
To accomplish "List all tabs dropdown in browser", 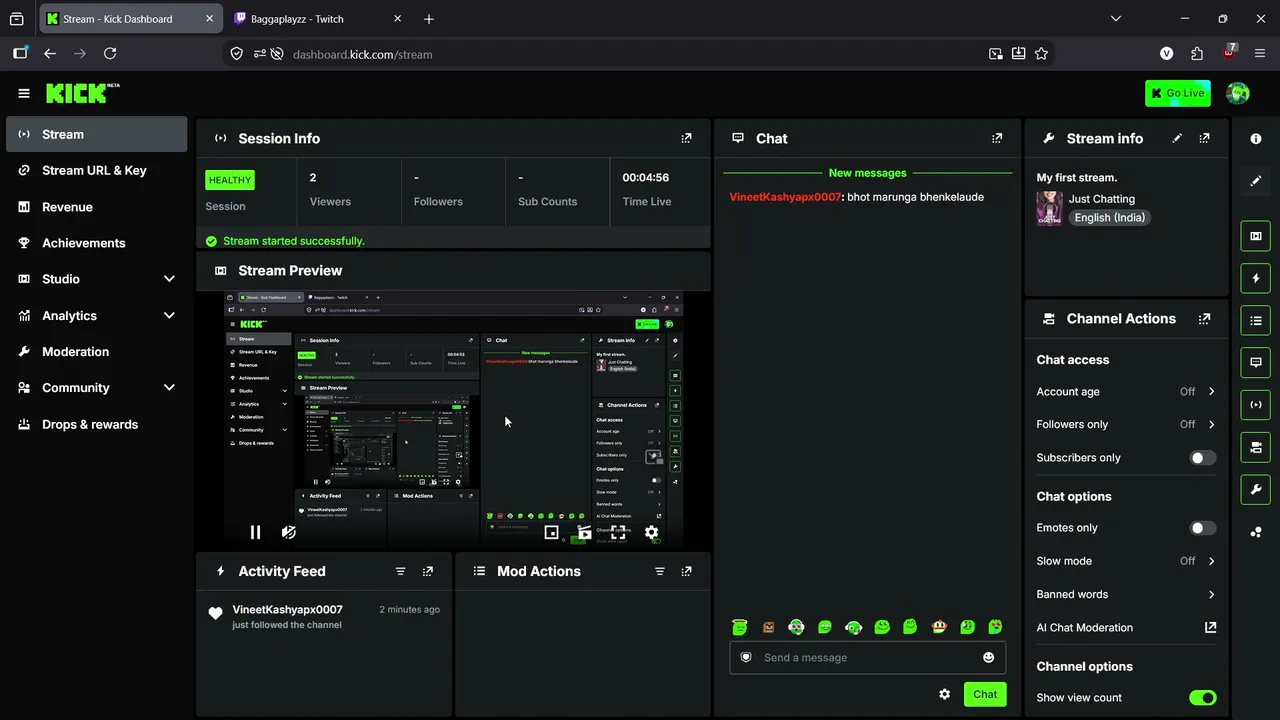I will (x=1116, y=18).
